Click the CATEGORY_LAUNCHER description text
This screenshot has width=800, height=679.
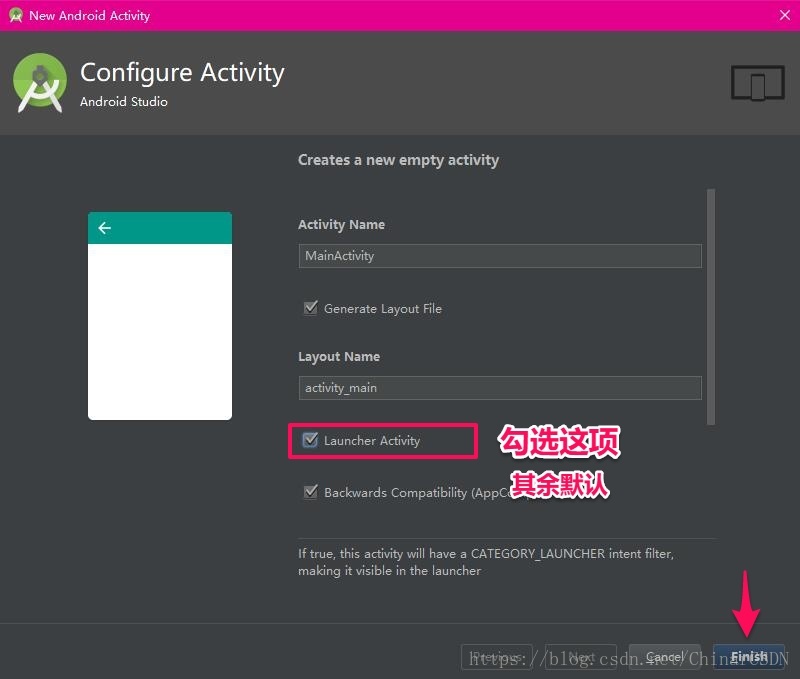[486, 562]
